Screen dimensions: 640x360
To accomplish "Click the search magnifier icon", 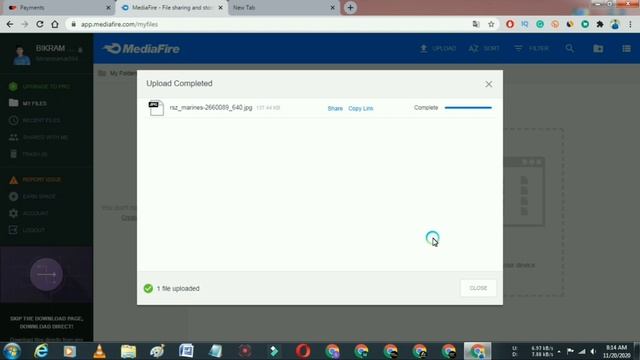I will point(569,49).
